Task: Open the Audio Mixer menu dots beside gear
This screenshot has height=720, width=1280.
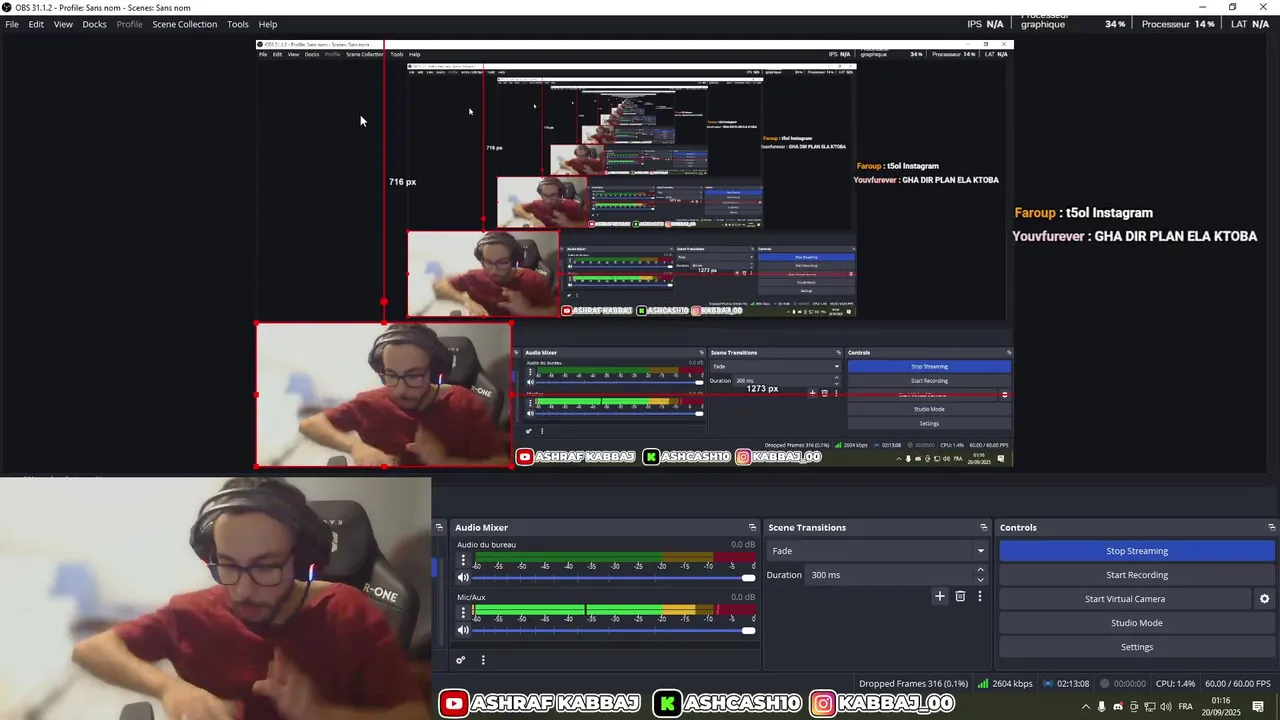Action: pos(483,660)
